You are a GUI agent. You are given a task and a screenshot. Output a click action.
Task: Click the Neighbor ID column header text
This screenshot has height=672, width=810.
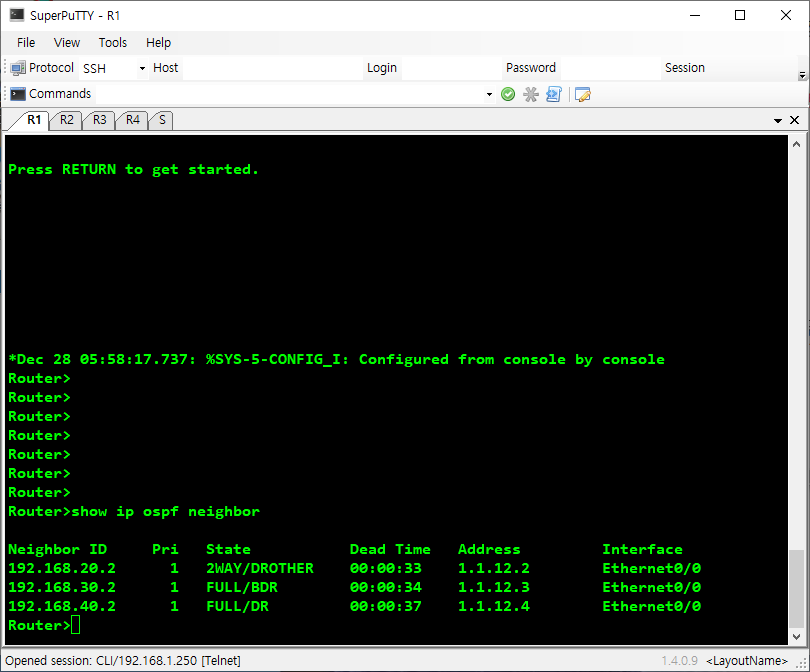pyautogui.click(x=58, y=549)
